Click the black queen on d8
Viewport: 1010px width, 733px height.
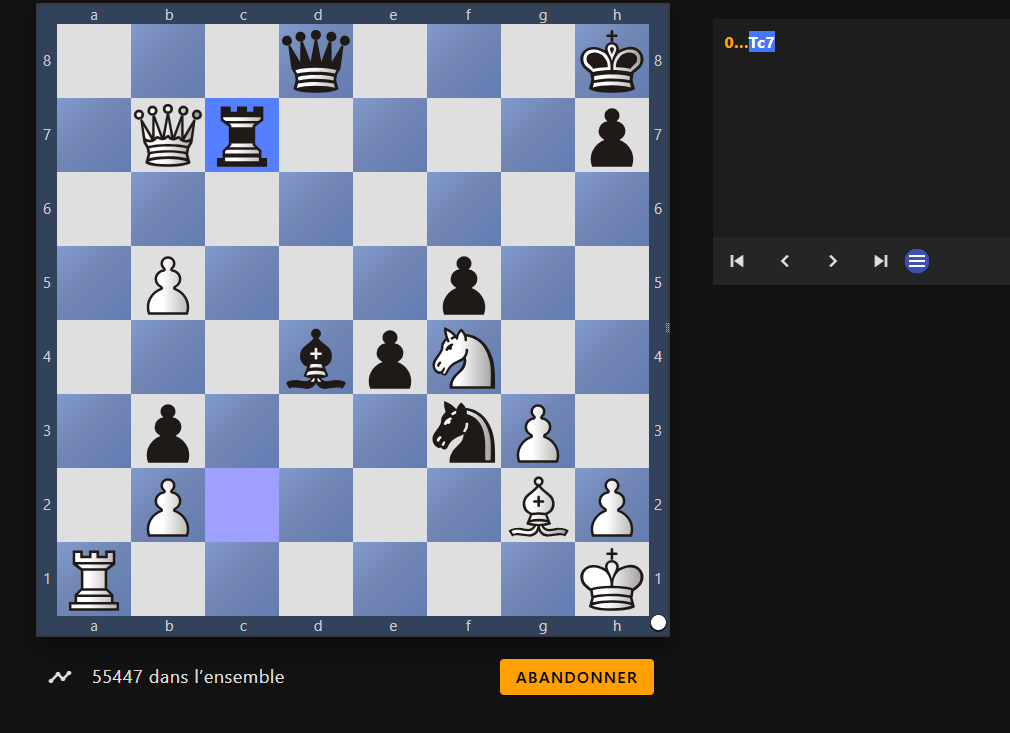click(x=316, y=61)
